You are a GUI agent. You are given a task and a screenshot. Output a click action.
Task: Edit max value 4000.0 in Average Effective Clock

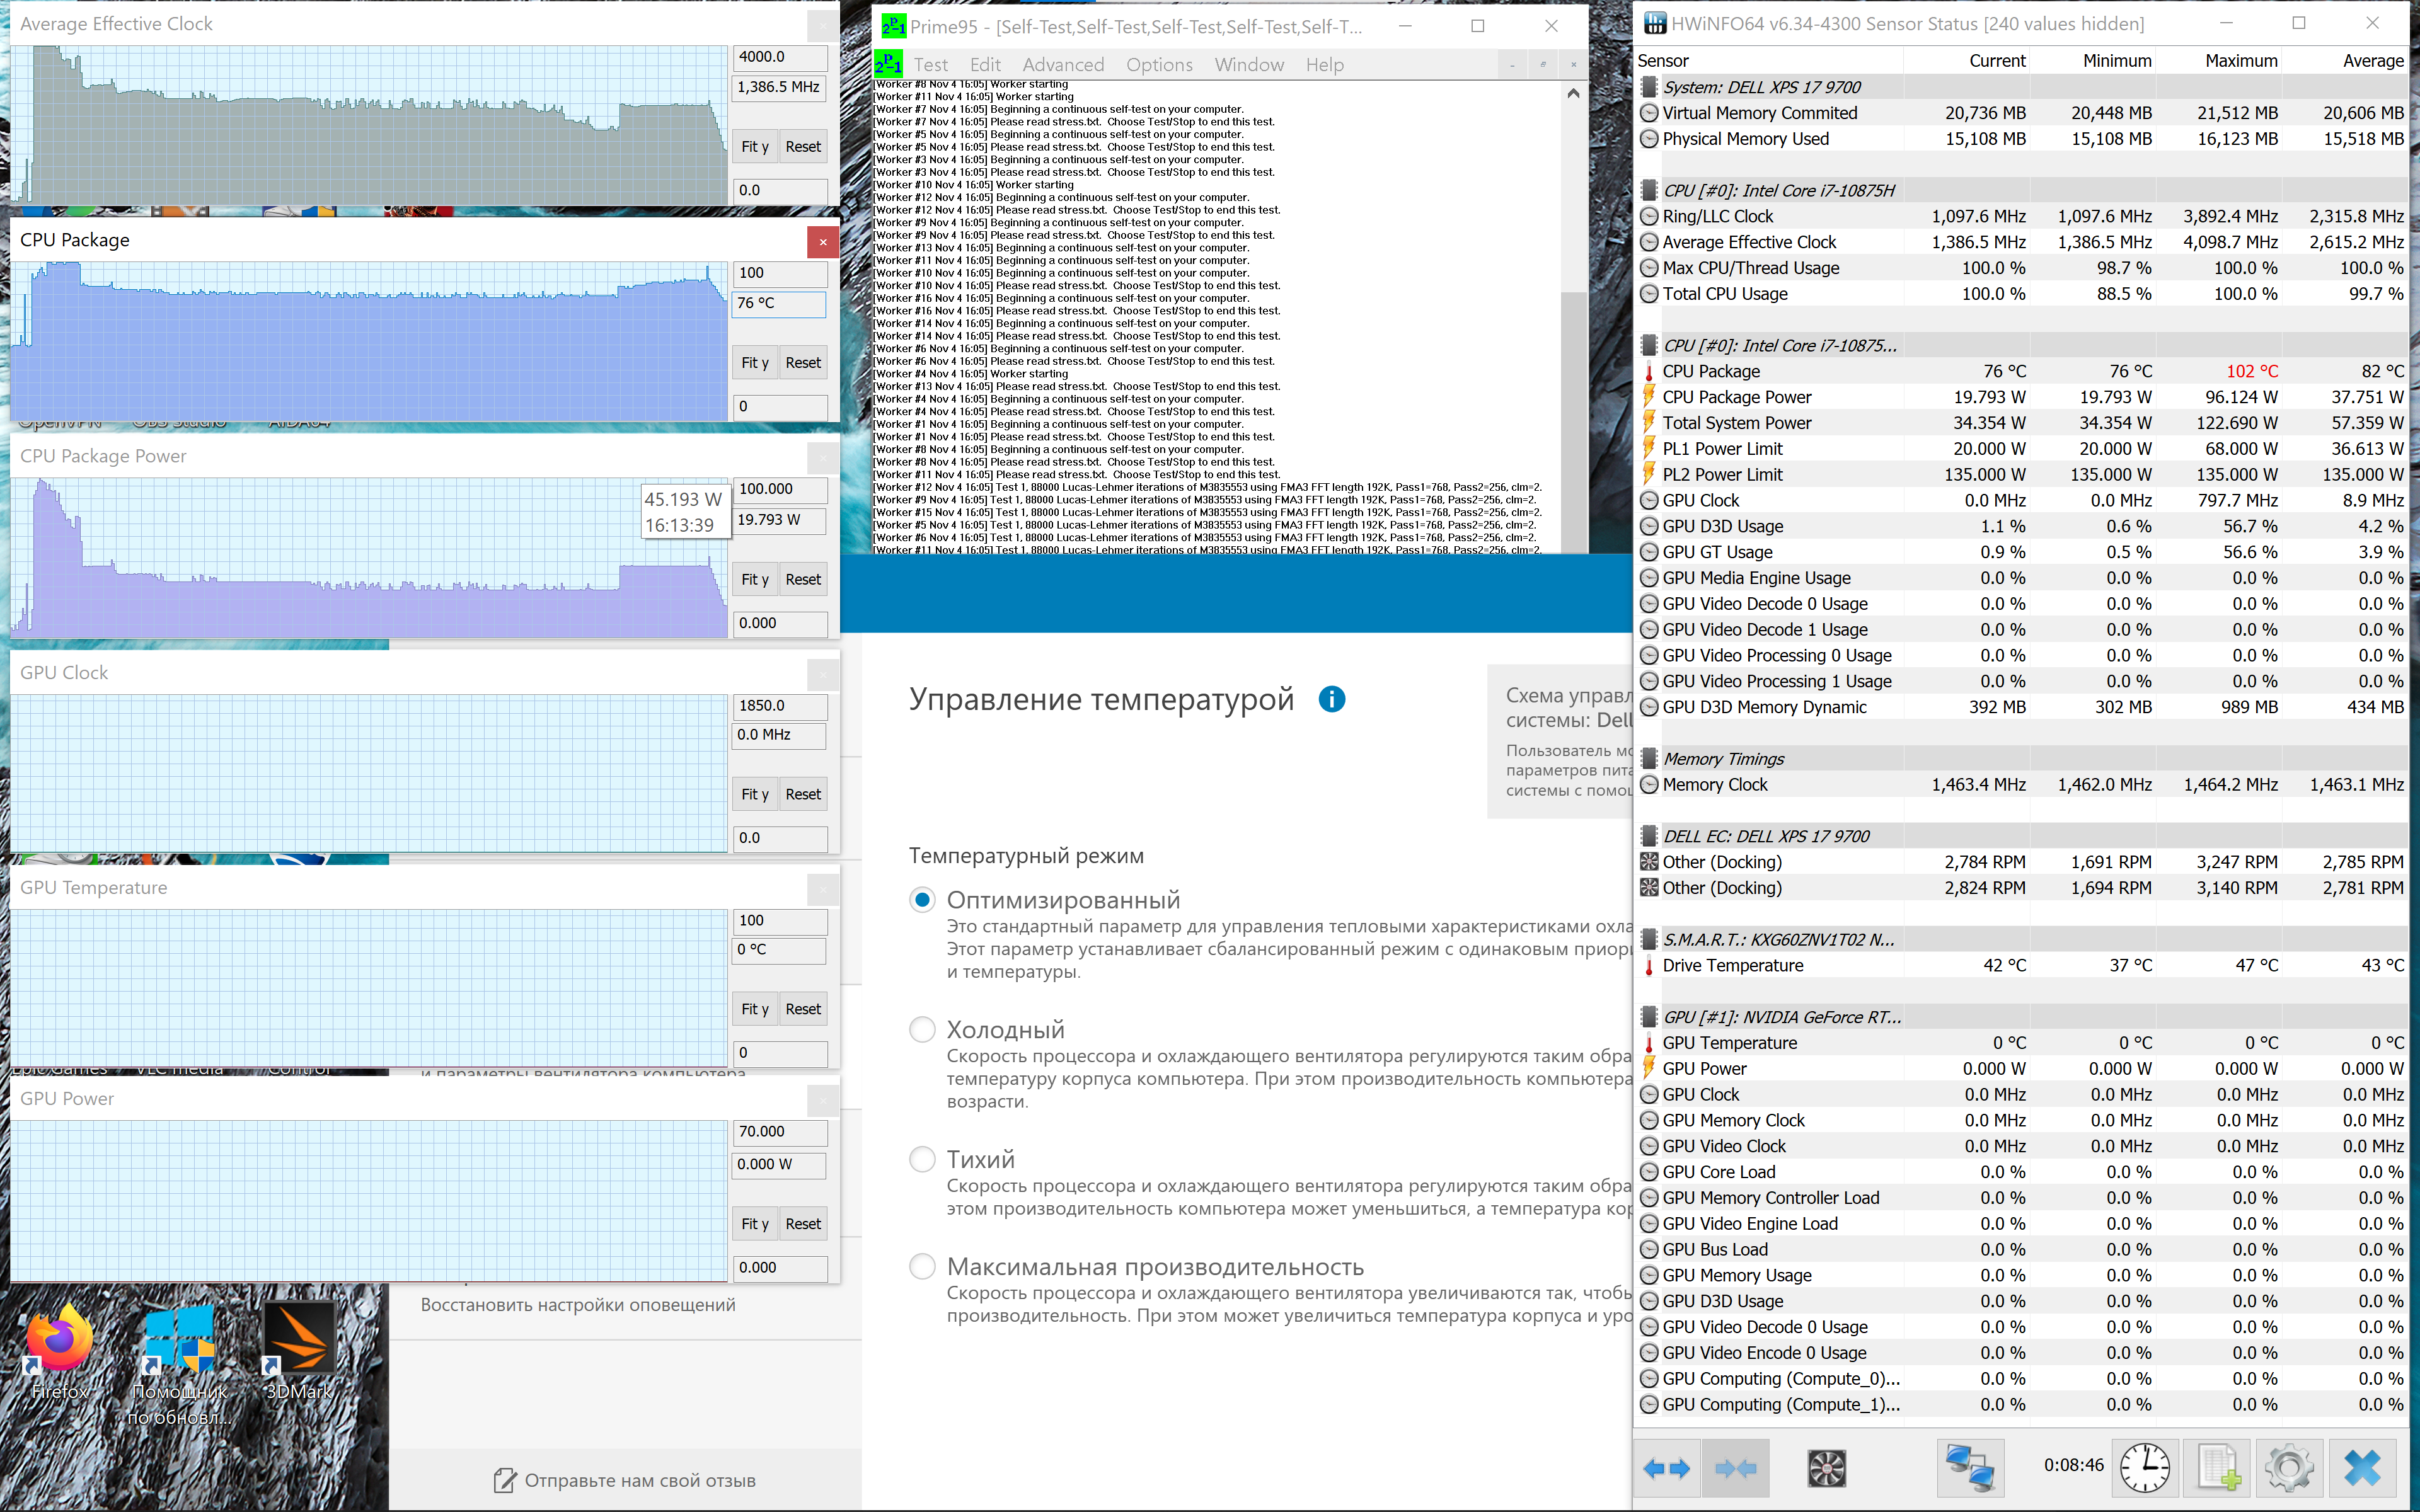(x=780, y=57)
